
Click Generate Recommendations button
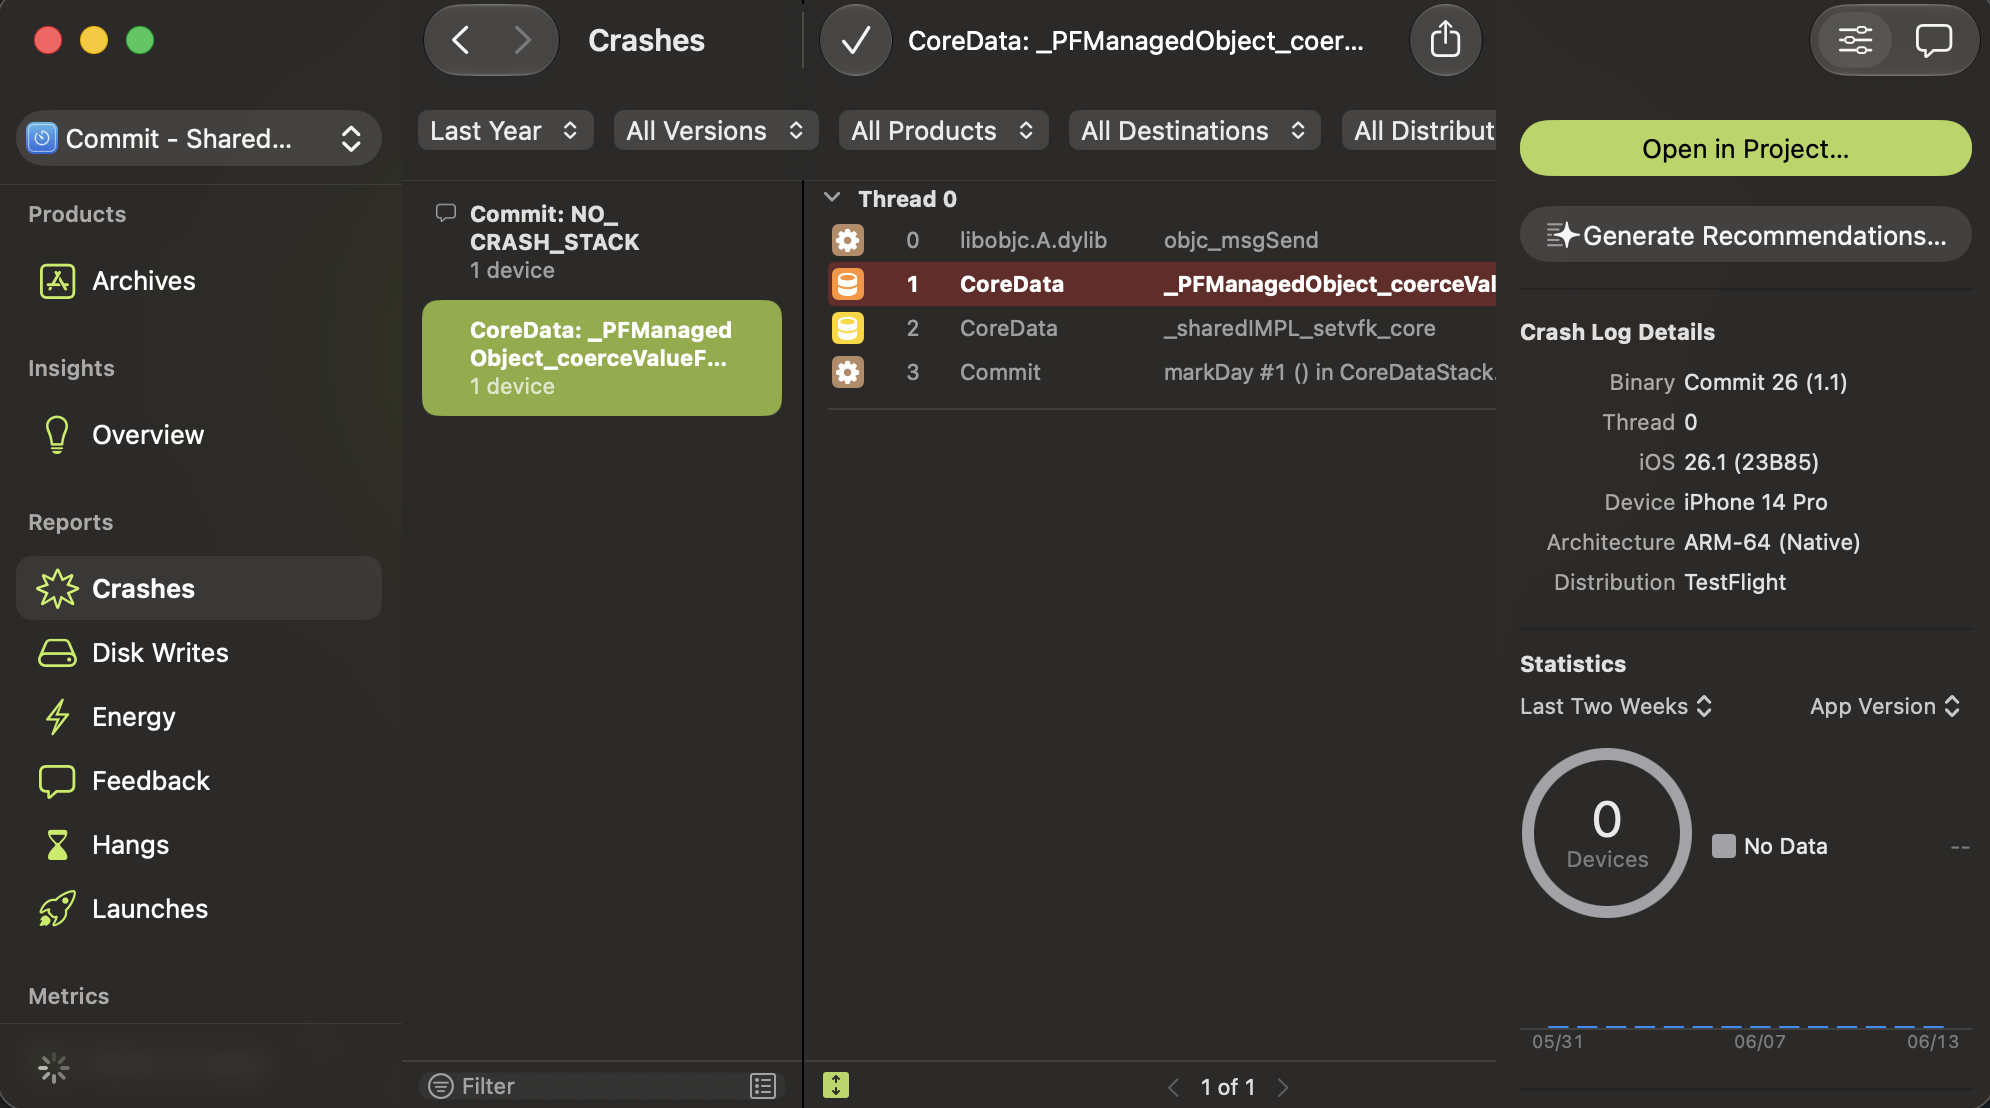tap(1746, 235)
